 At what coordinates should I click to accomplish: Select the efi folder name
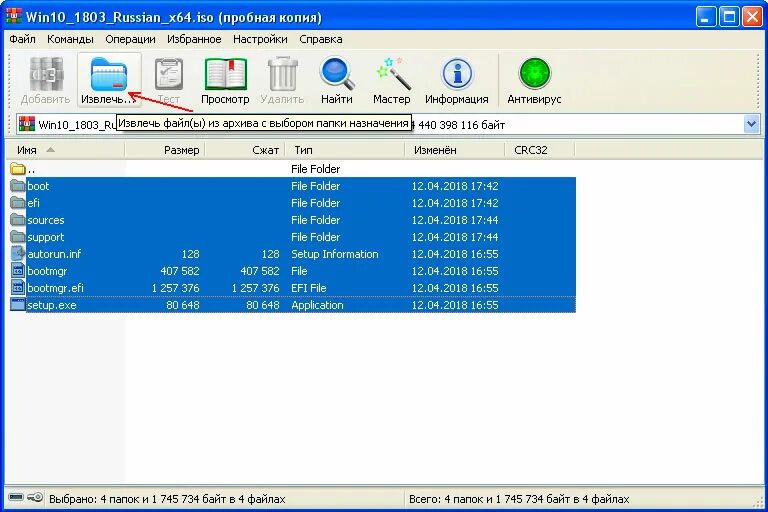coord(33,203)
